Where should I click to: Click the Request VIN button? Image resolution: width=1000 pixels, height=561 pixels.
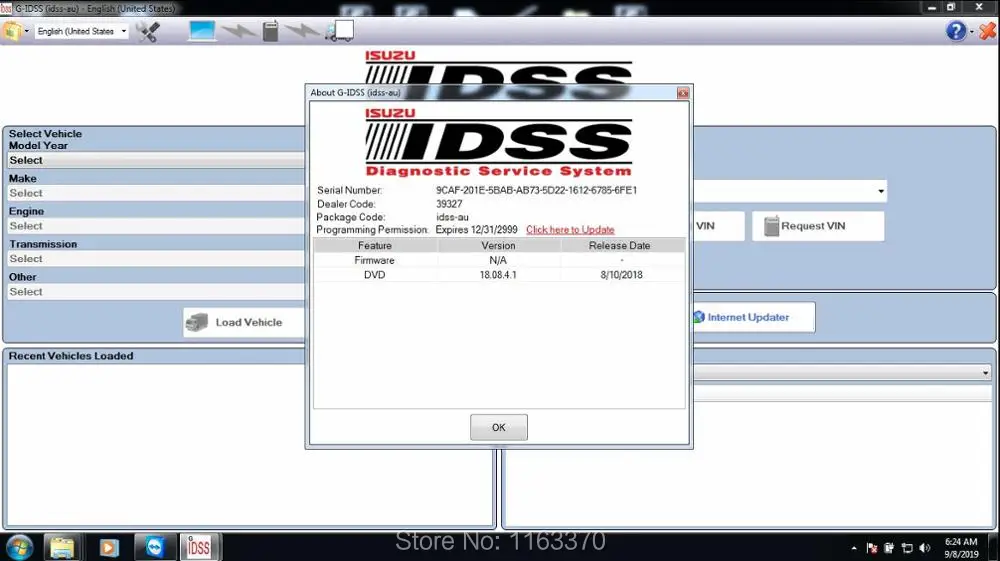pyautogui.click(x=818, y=226)
